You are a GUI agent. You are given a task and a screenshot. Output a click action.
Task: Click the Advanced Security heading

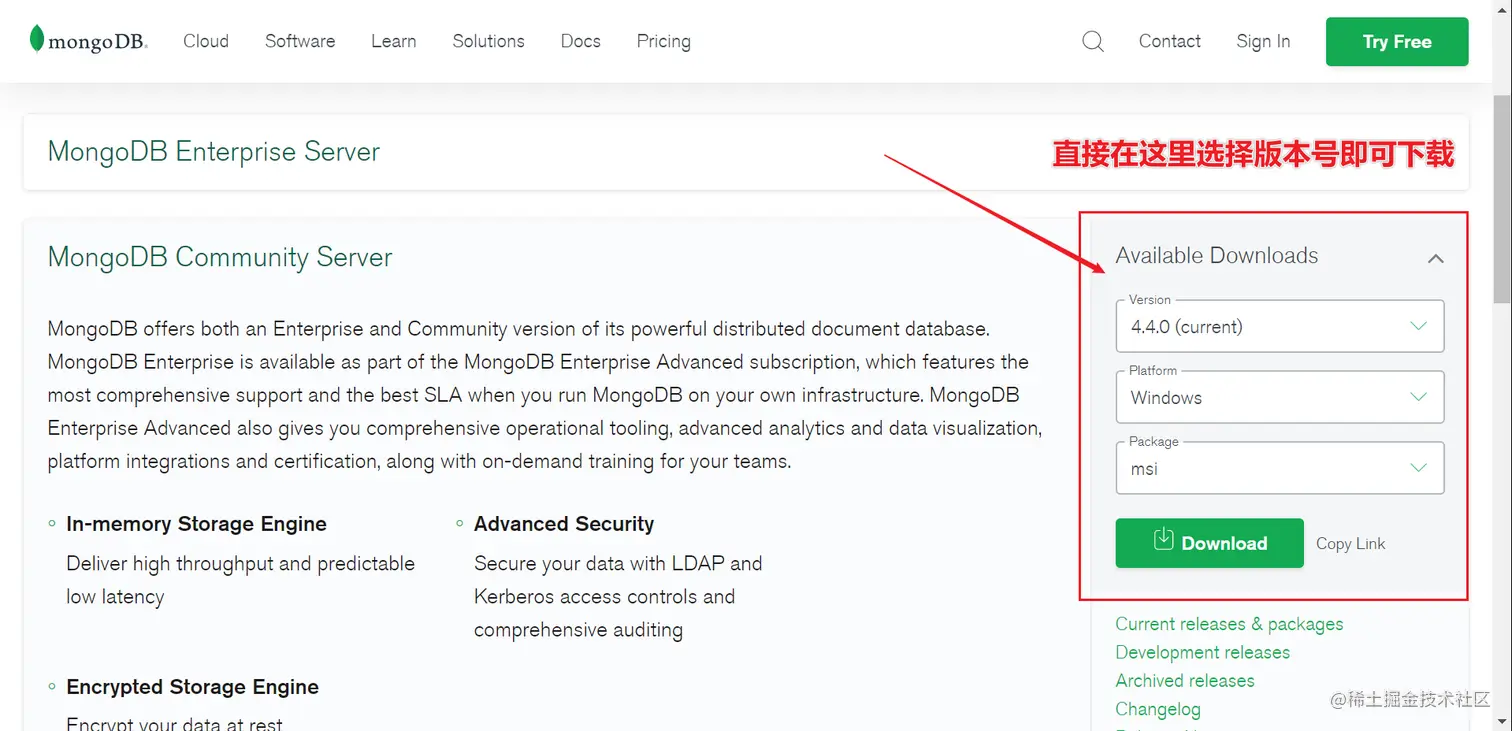[564, 524]
